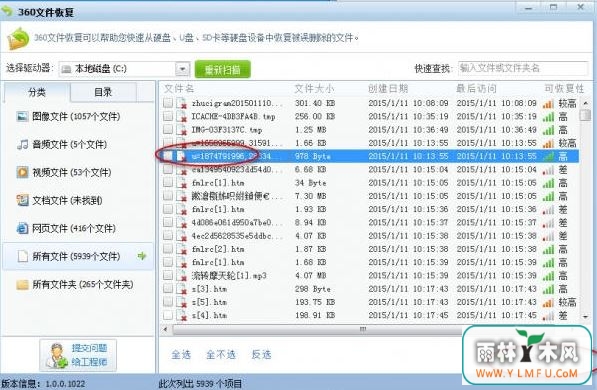Click the 此次列出 5939 个项目 status text
Viewport: 597px width, 390px height.
tap(200, 384)
